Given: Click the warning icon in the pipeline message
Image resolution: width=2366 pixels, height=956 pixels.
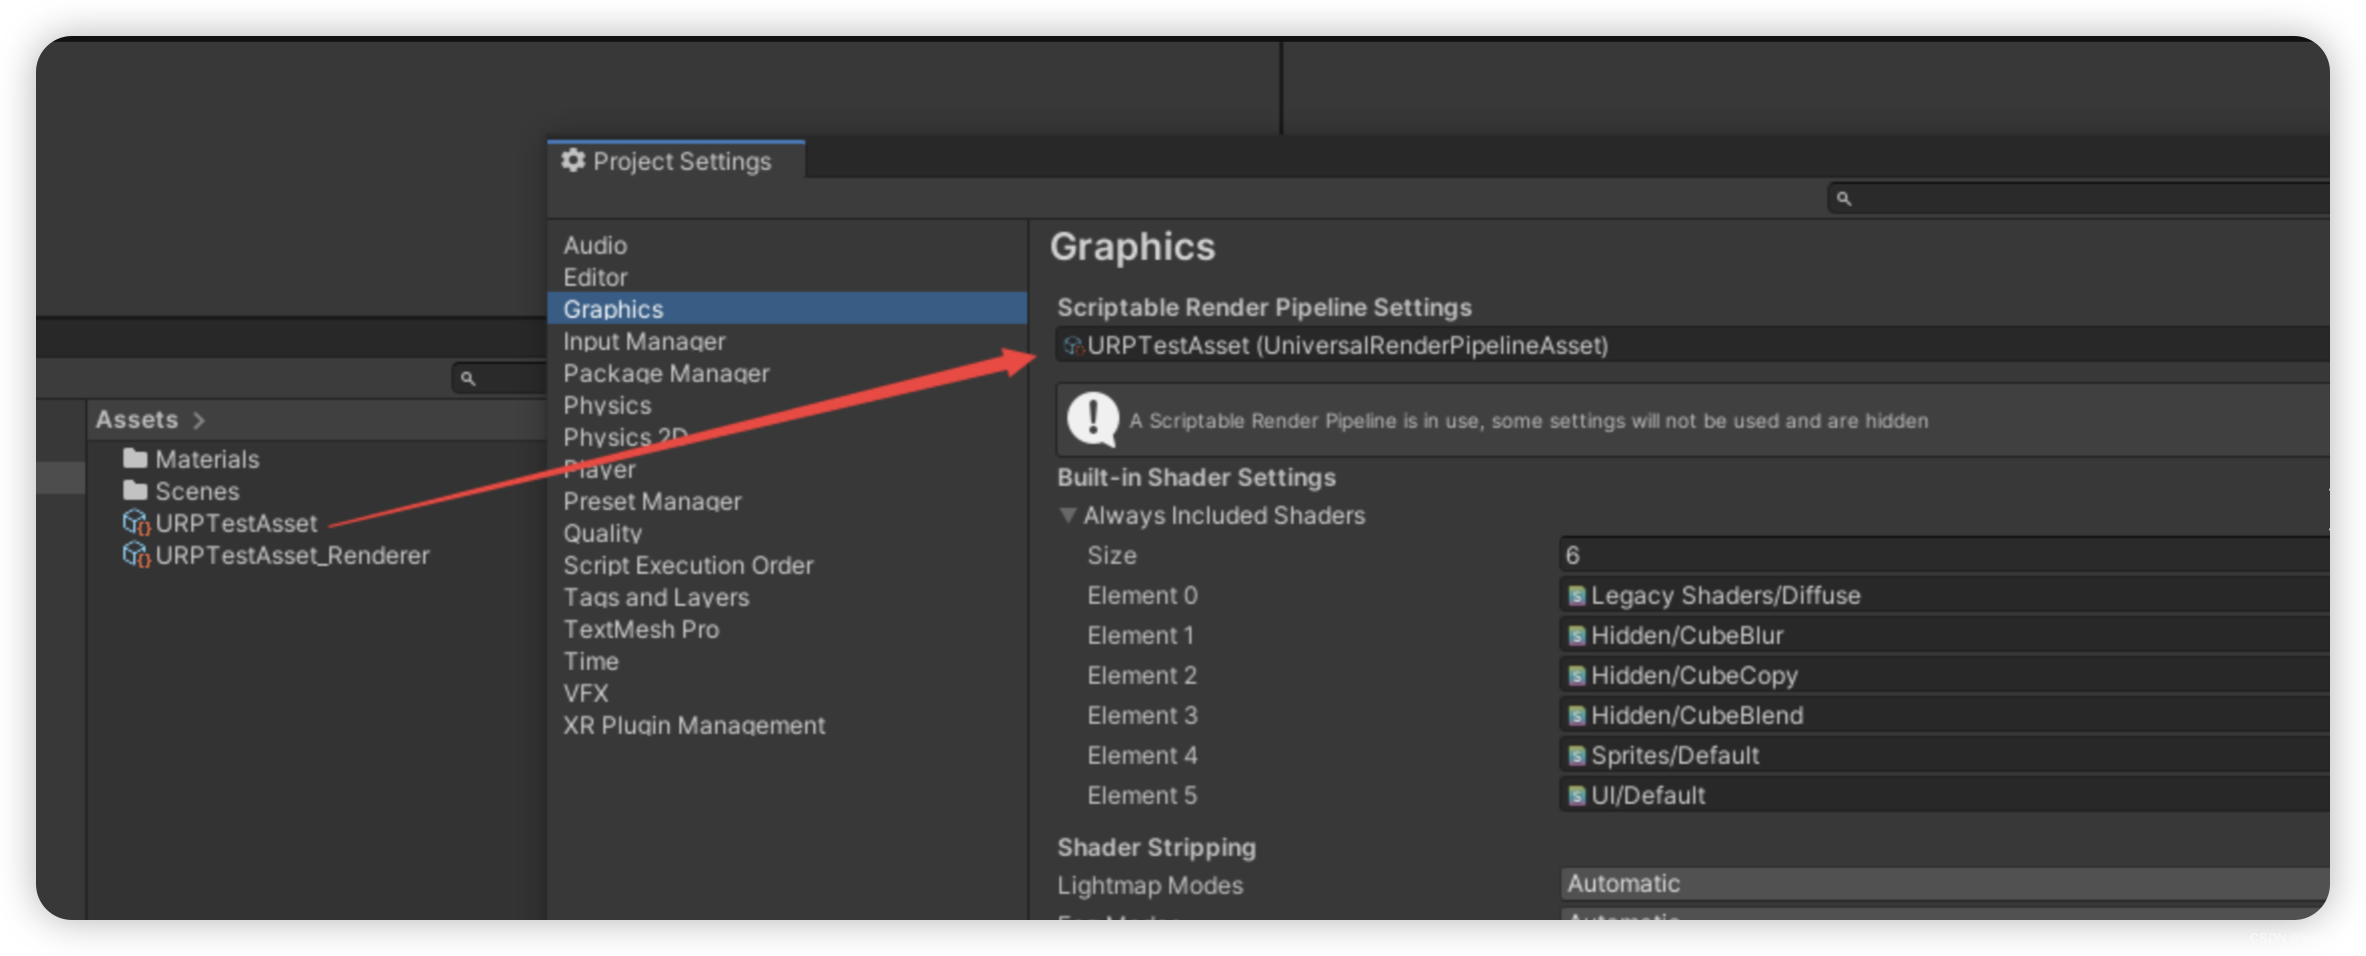Looking at the screenshot, I should pos(1092,420).
